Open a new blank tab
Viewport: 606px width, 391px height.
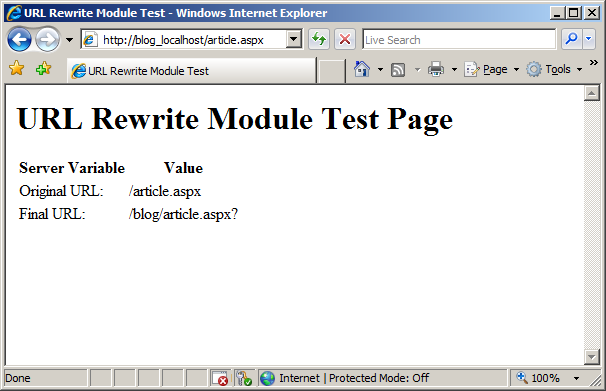pos(331,71)
